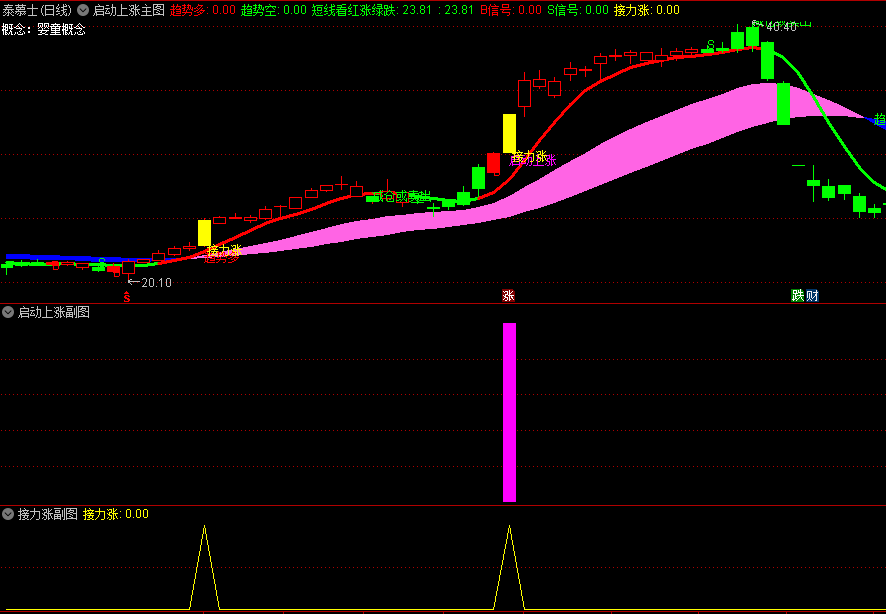Click the blue 财 event marker icon
The height and width of the screenshot is (614, 886).
click(x=812, y=295)
